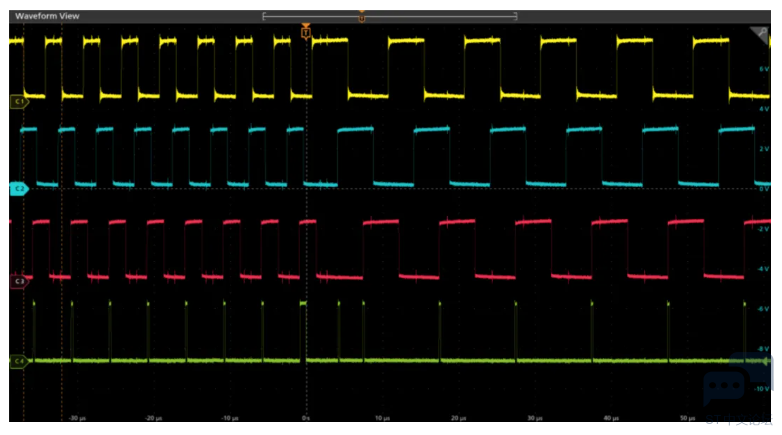Click the -30 µs time axis label
782x435 pixels.
click(75, 418)
